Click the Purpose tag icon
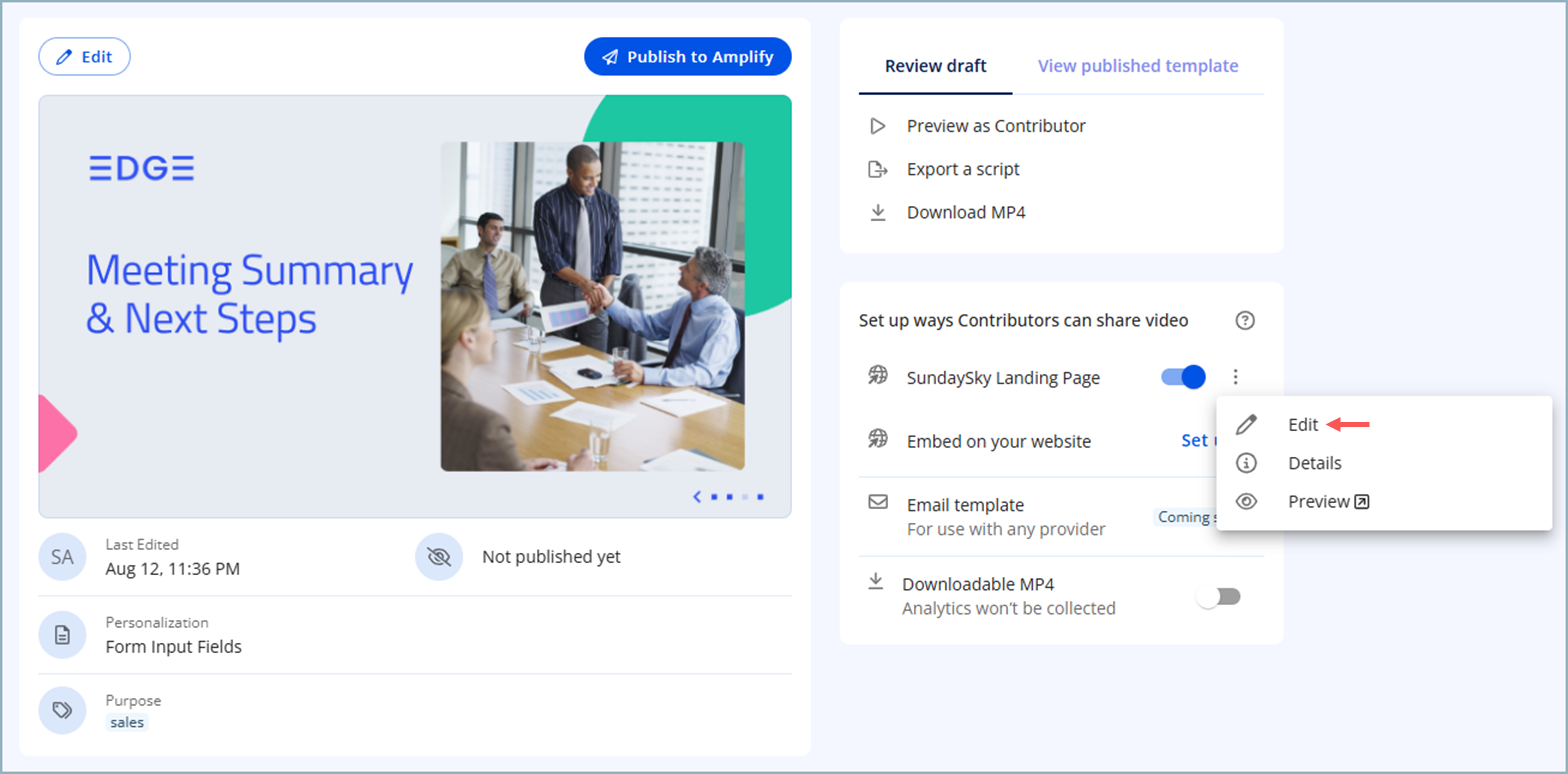This screenshot has height=774, width=1568. [62, 710]
